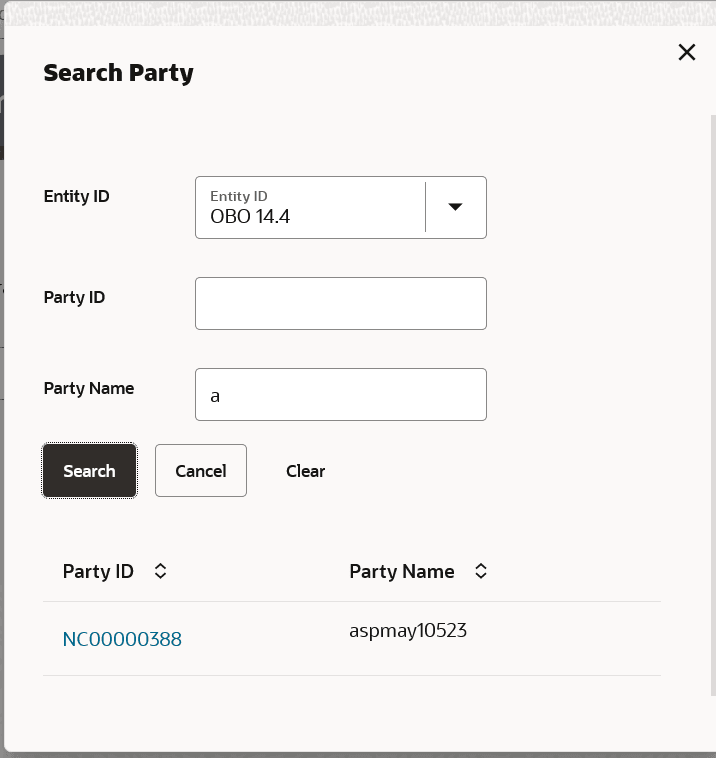The width and height of the screenshot is (716, 758).
Task: Click the Search Party dialog title
Action: (x=118, y=73)
